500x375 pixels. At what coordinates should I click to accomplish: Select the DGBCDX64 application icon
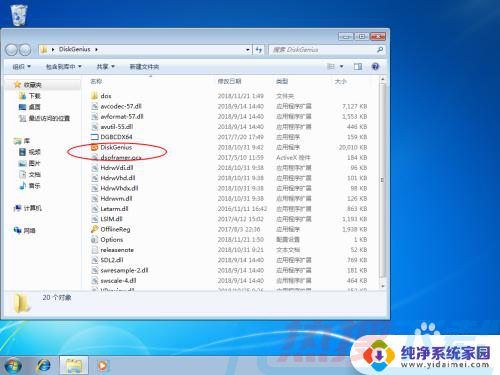[95, 137]
